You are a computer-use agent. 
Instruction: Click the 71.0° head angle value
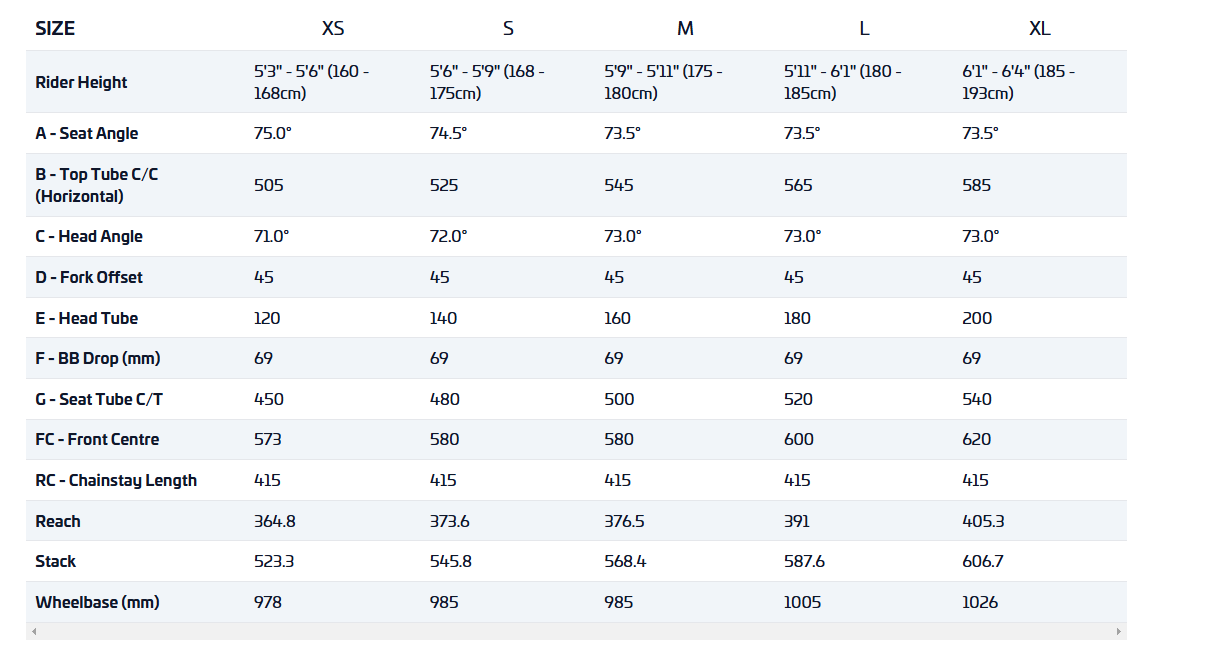click(271, 236)
